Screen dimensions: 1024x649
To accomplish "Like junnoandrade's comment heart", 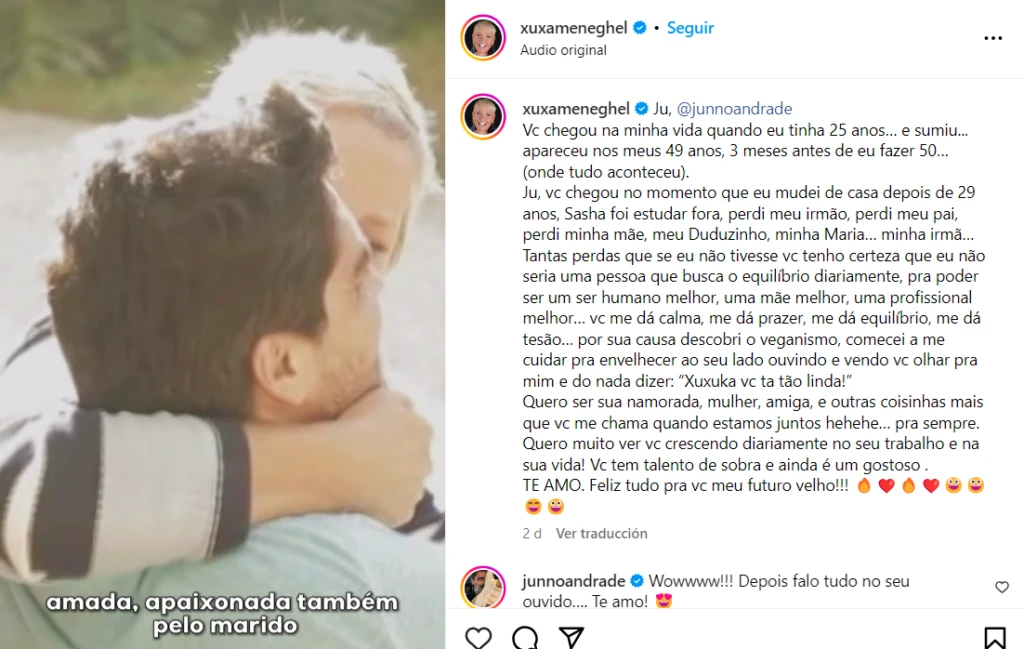I will click(1002, 587).
